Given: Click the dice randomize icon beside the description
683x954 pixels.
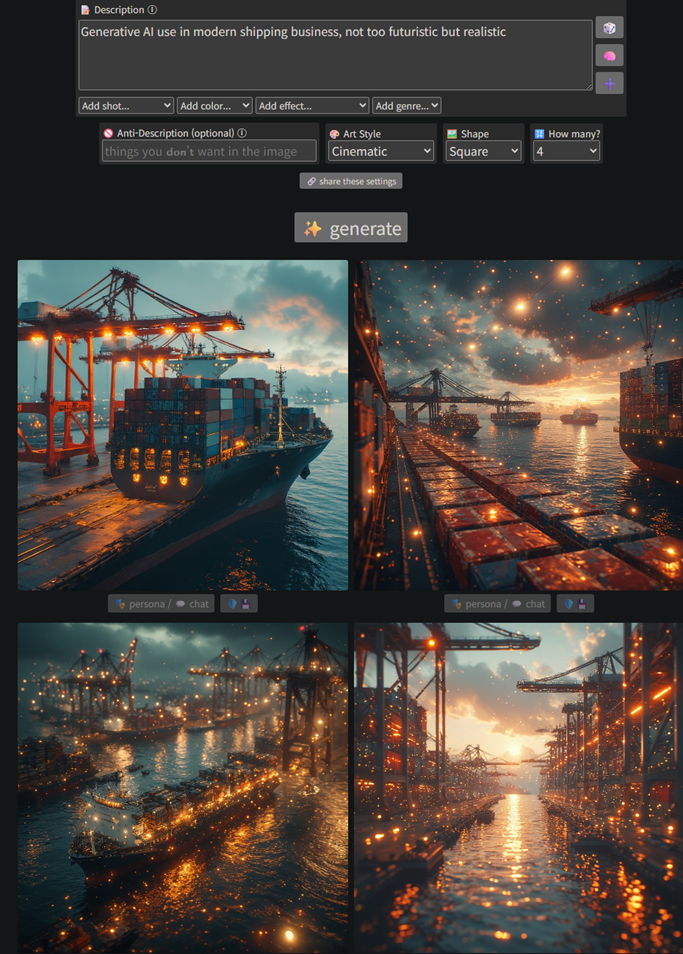Looking at the screenshot, I should [609, 28].
